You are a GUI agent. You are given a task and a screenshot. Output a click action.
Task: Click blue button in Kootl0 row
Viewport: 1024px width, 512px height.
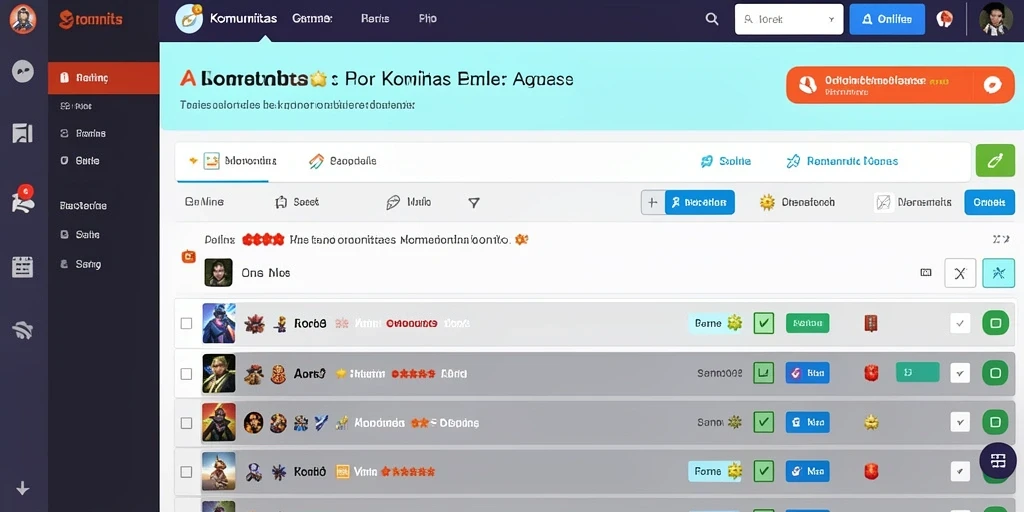coord(807,470)
